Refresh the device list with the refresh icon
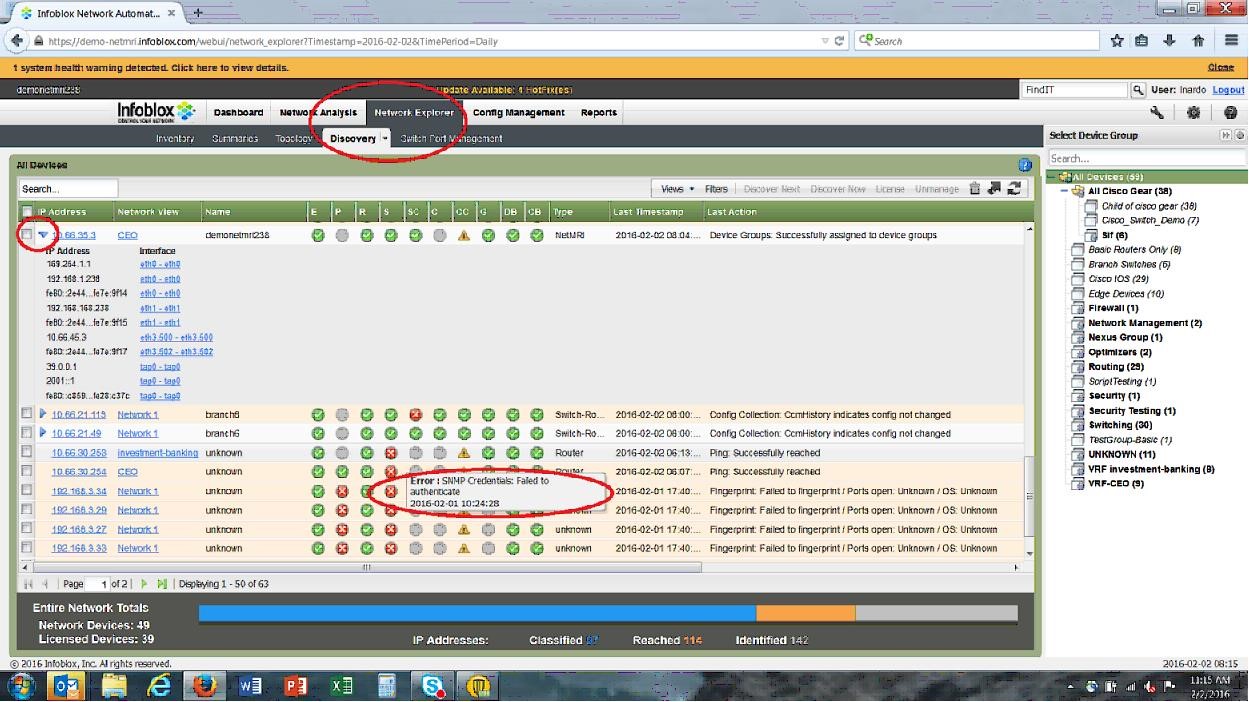Screen dimensions: 1249x702 click(1014, 188)
